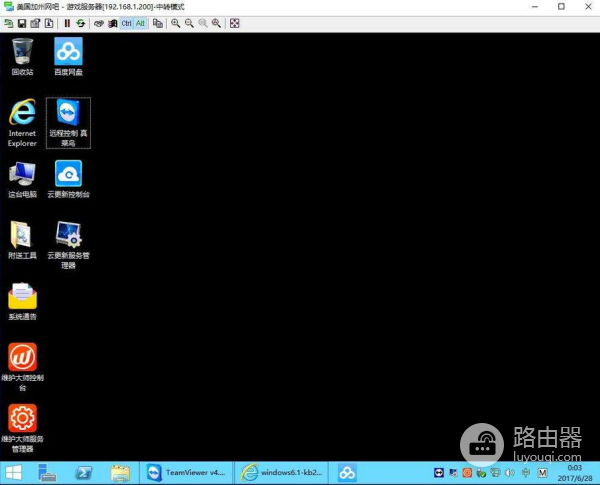This screenshot has width=600, height=485.
Task: Select the 回收站 recycle bin icon
Action: tap(22, 52)
